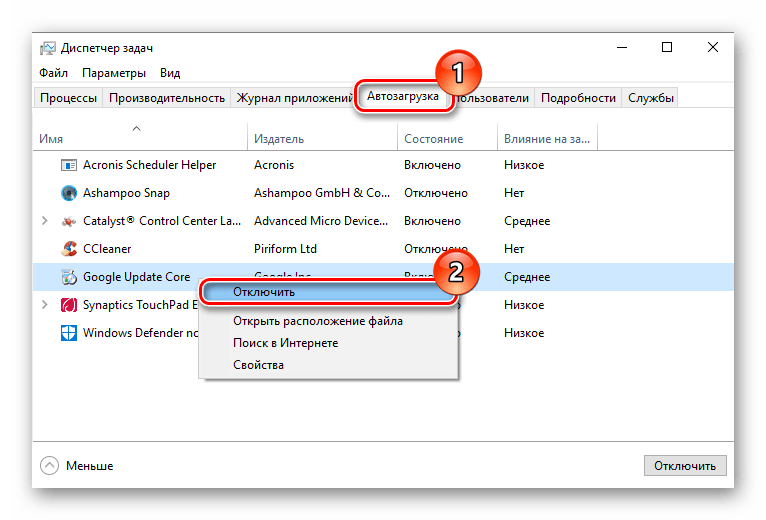766x520 pixels.
Task: Maximize the Task Manager window
Action: point(667,47)
